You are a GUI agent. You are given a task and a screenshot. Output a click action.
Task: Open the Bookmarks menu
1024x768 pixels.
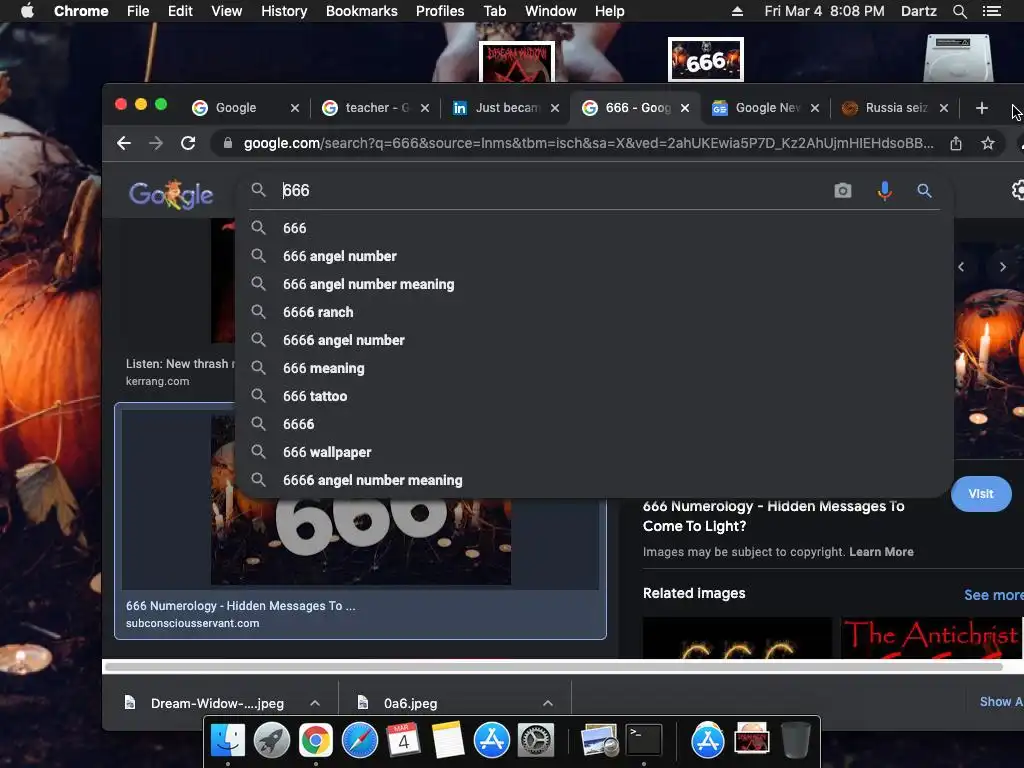(x=362, y=11)
